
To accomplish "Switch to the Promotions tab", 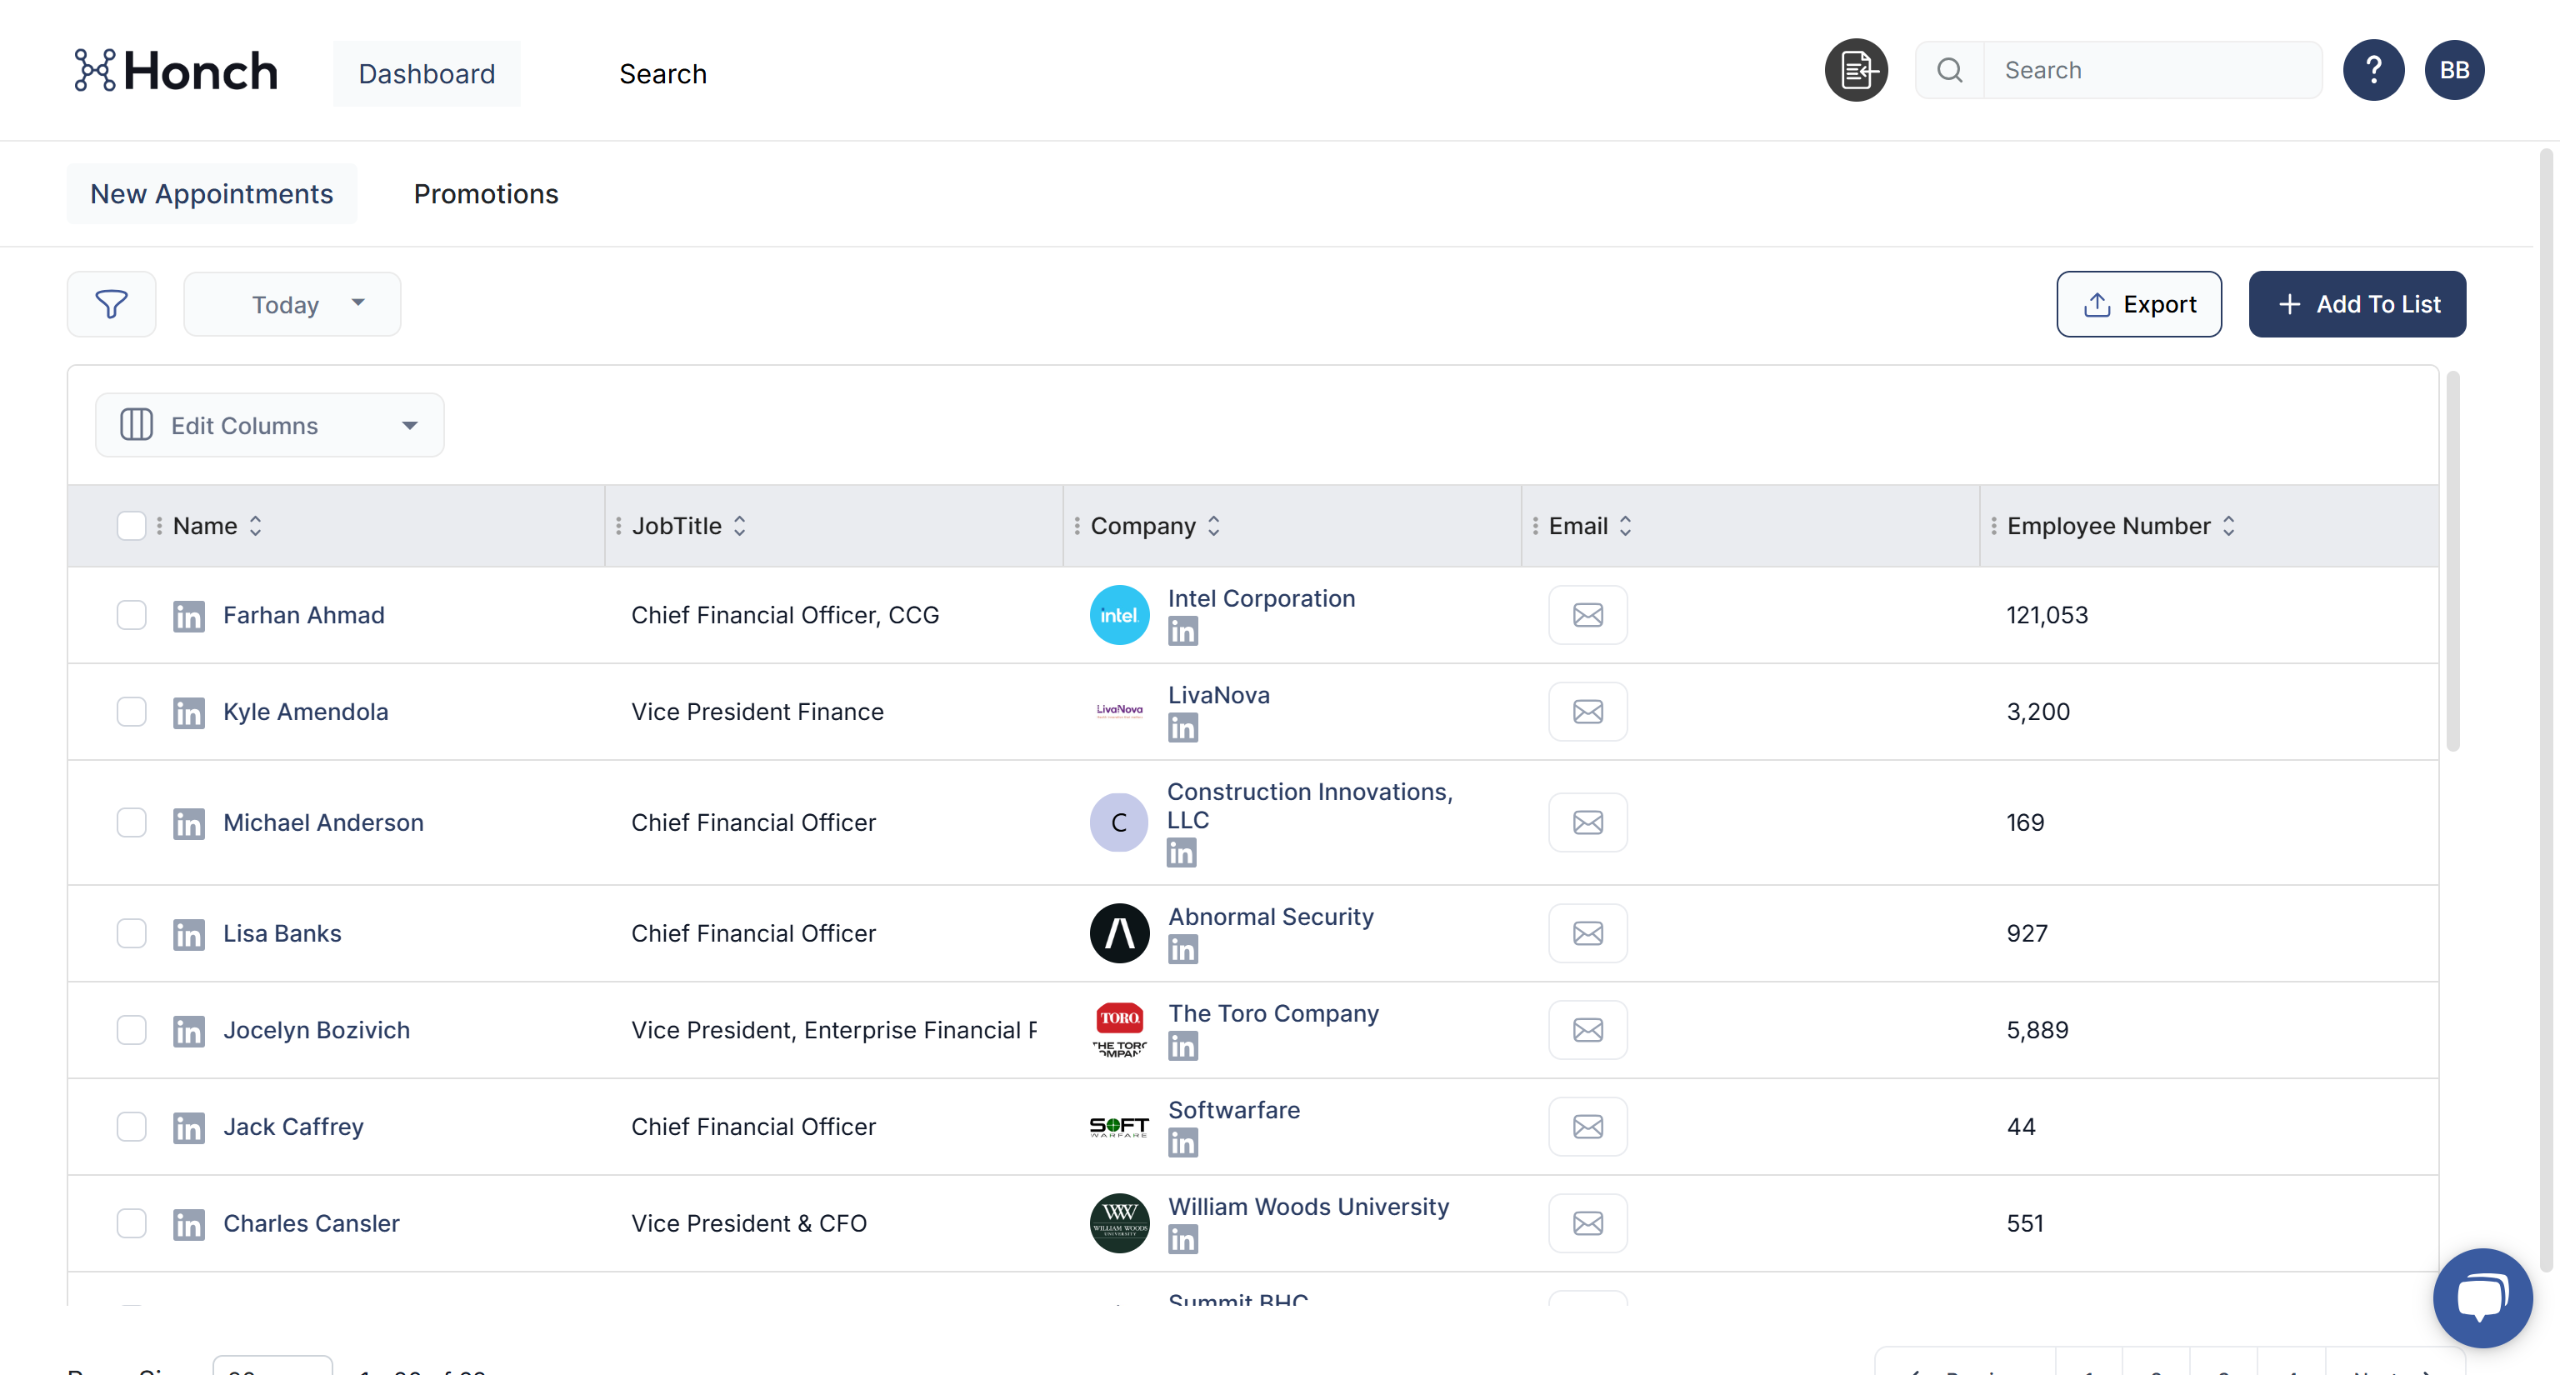I will click(x=486, y=194).
